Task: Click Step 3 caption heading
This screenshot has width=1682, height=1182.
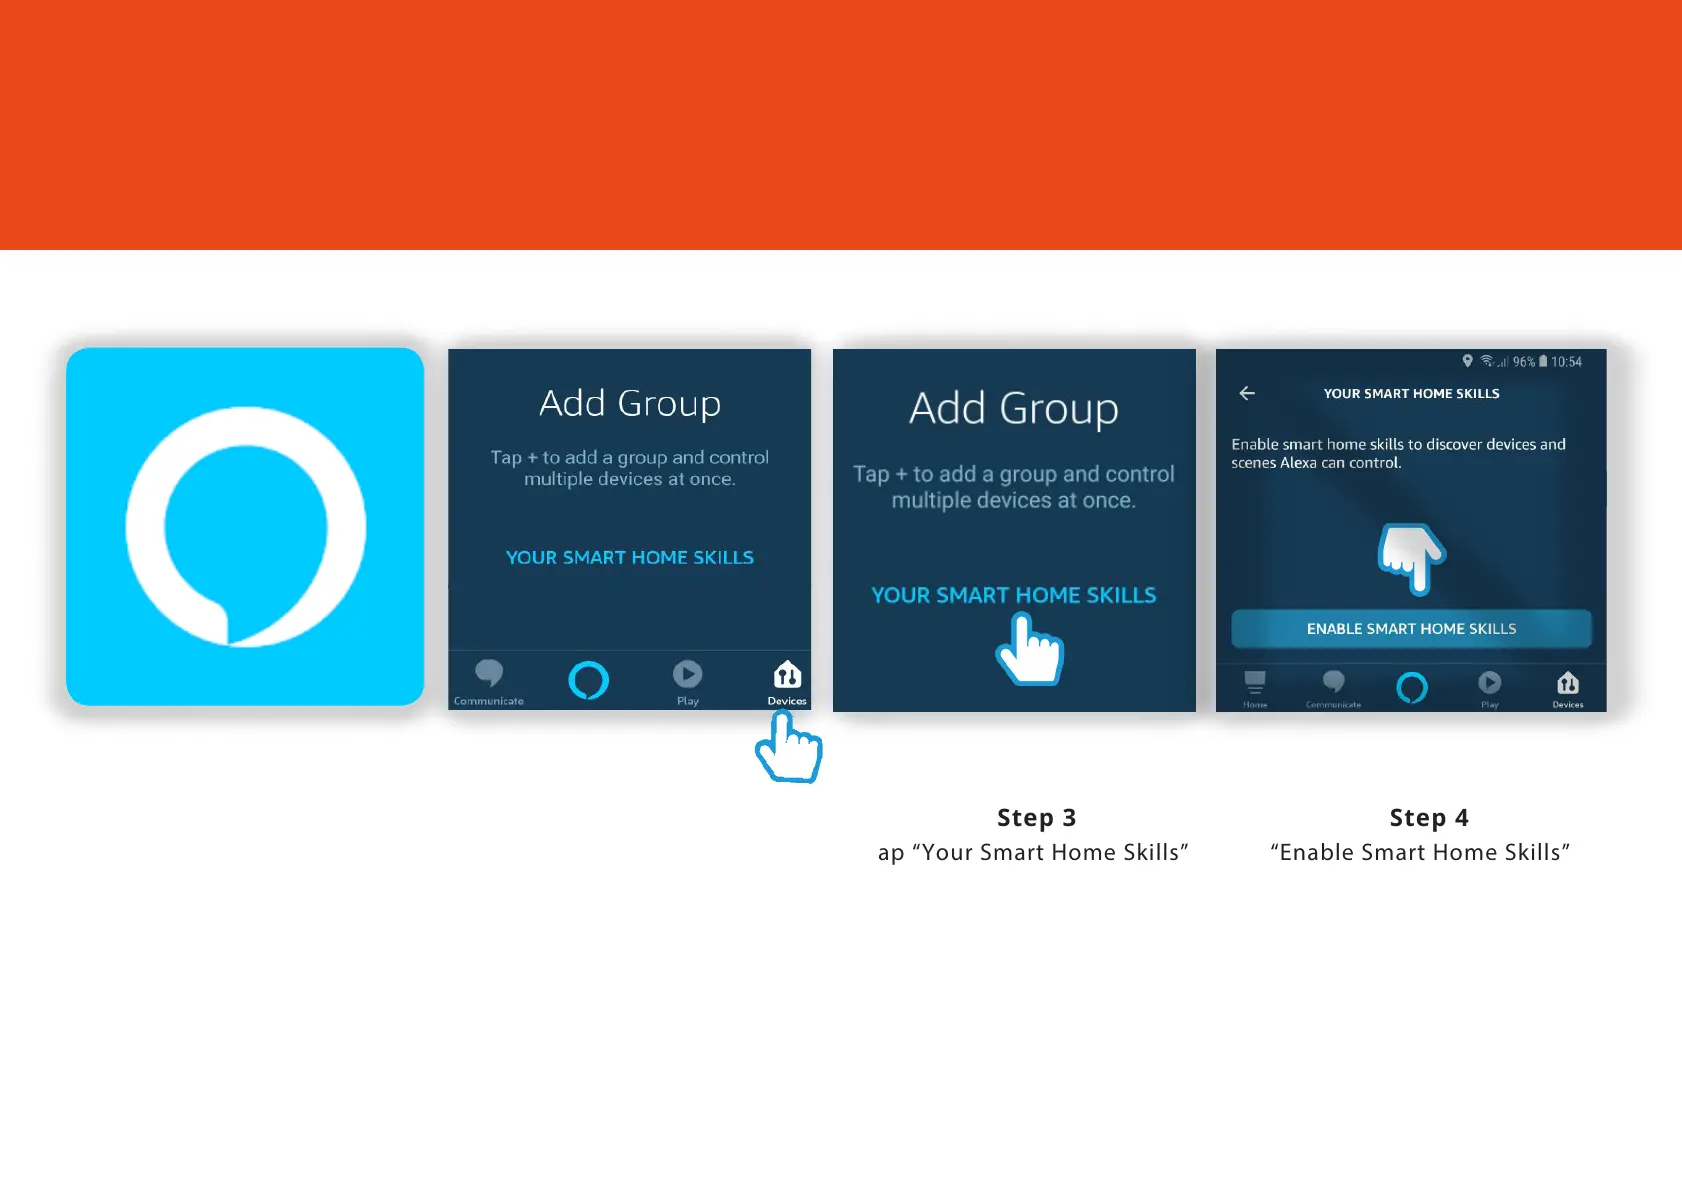Action: tap(1037, 818)
